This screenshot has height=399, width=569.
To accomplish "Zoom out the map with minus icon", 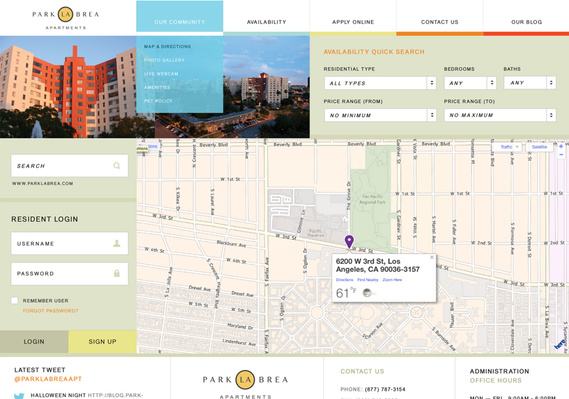I will coord(561,155).
